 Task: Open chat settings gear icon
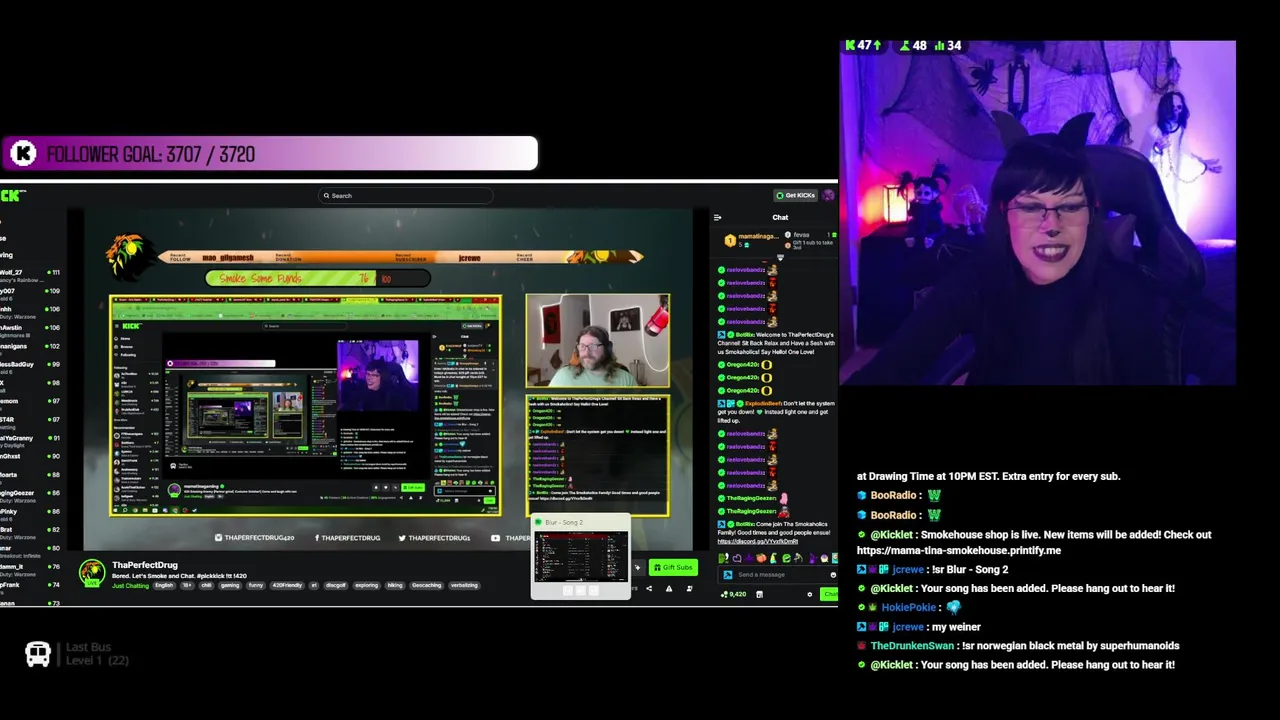(x=809, y=594)
